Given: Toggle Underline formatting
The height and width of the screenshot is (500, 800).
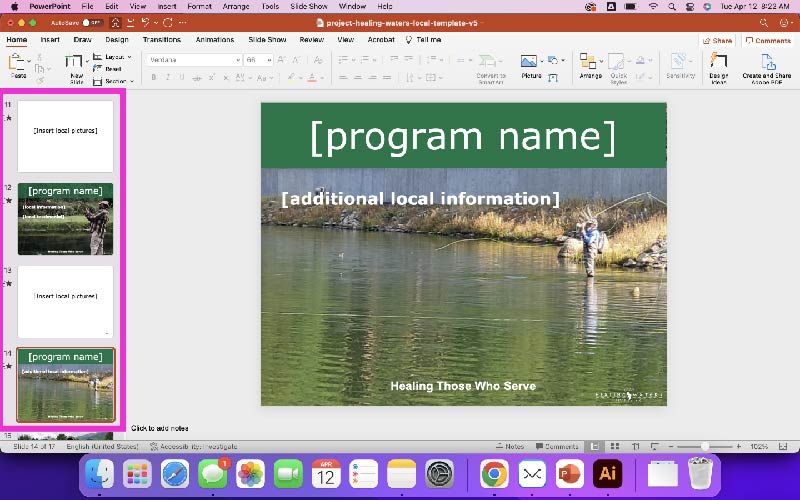Looking at the screenshot, I should pyautogui.click(x=182, y=78).
